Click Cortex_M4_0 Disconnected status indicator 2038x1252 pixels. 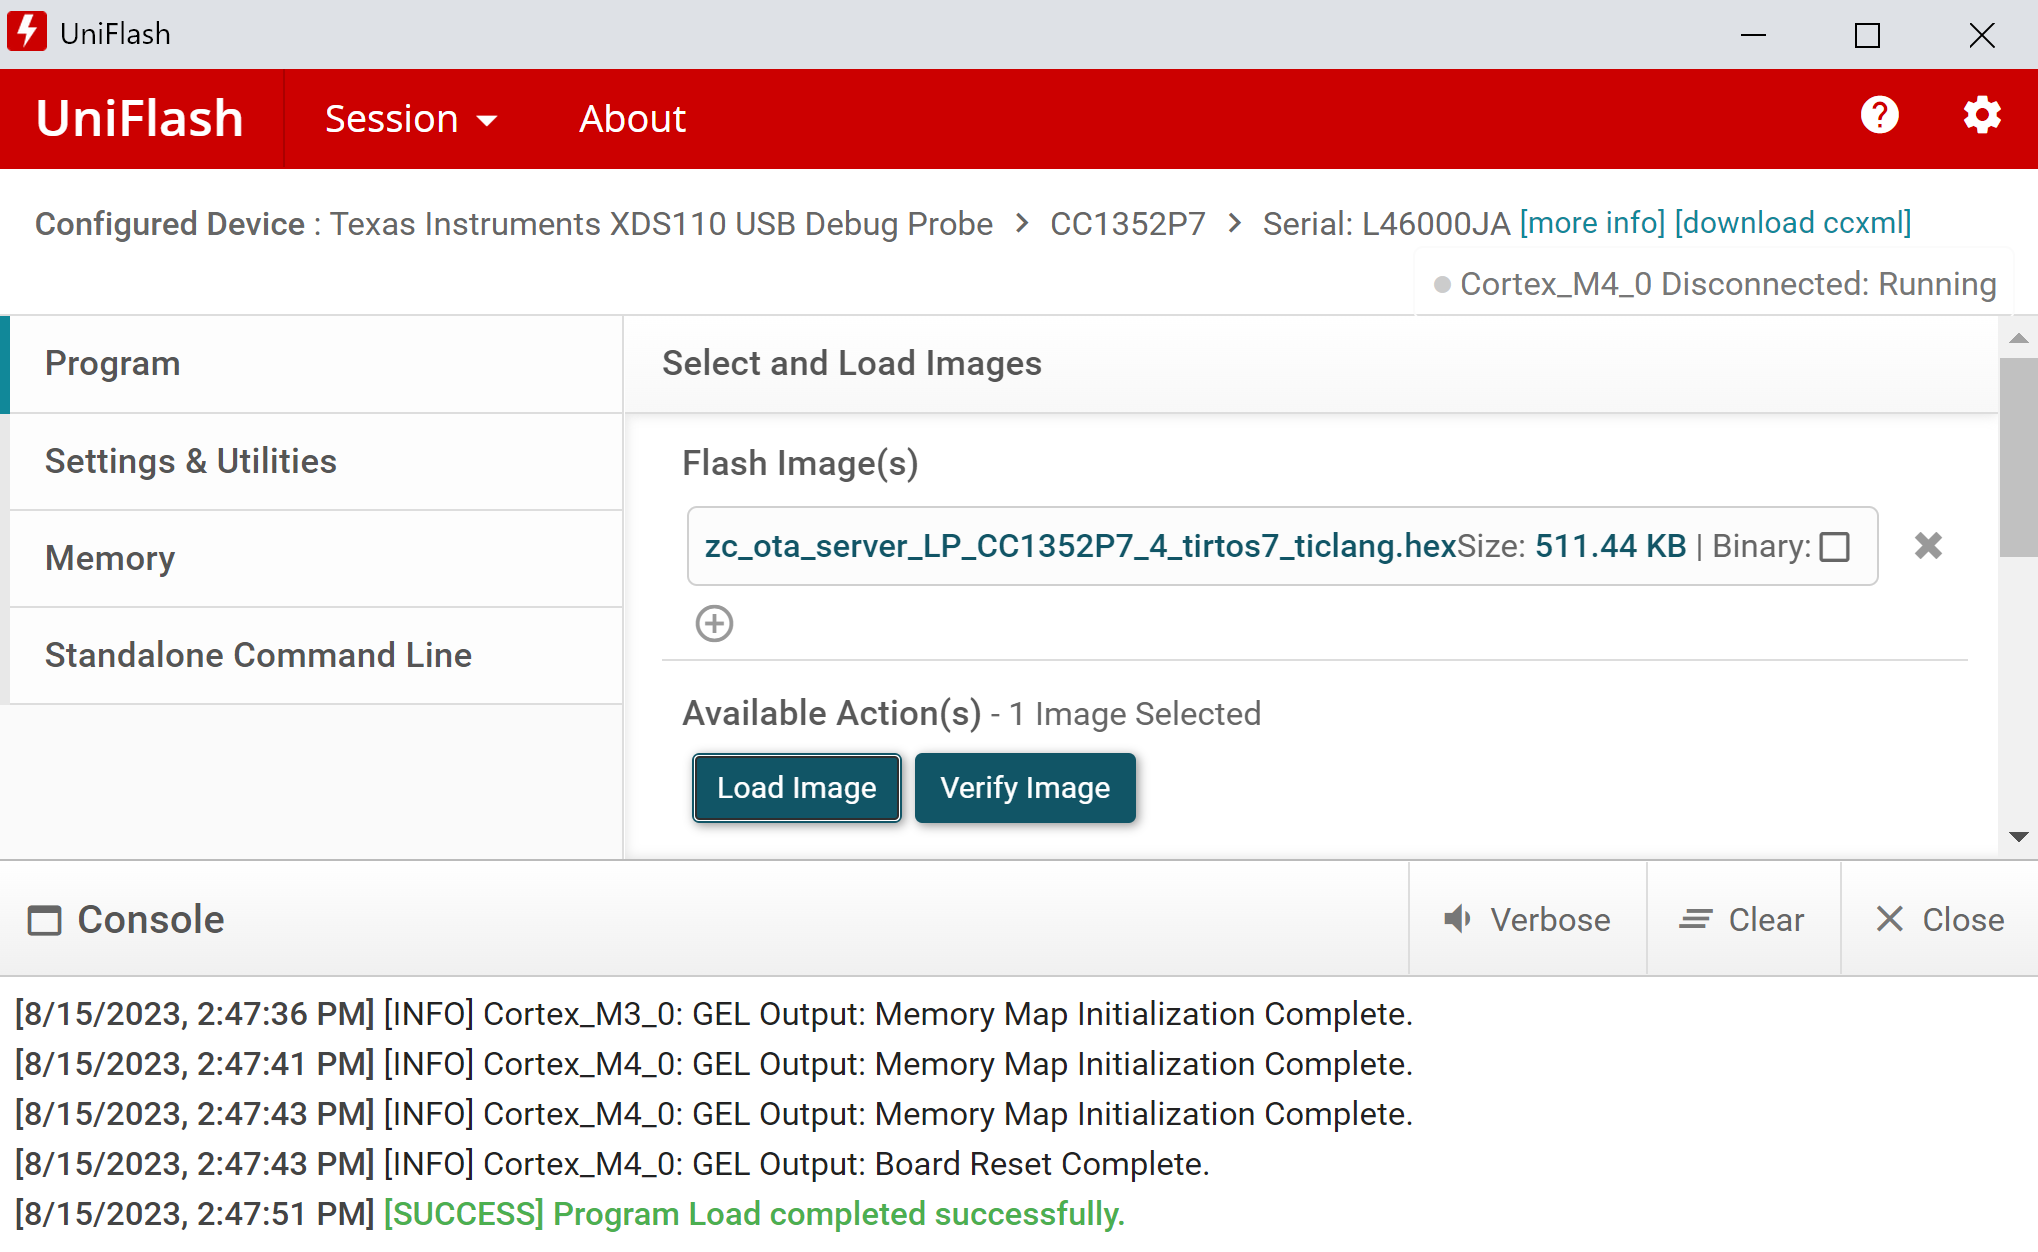1715,284
